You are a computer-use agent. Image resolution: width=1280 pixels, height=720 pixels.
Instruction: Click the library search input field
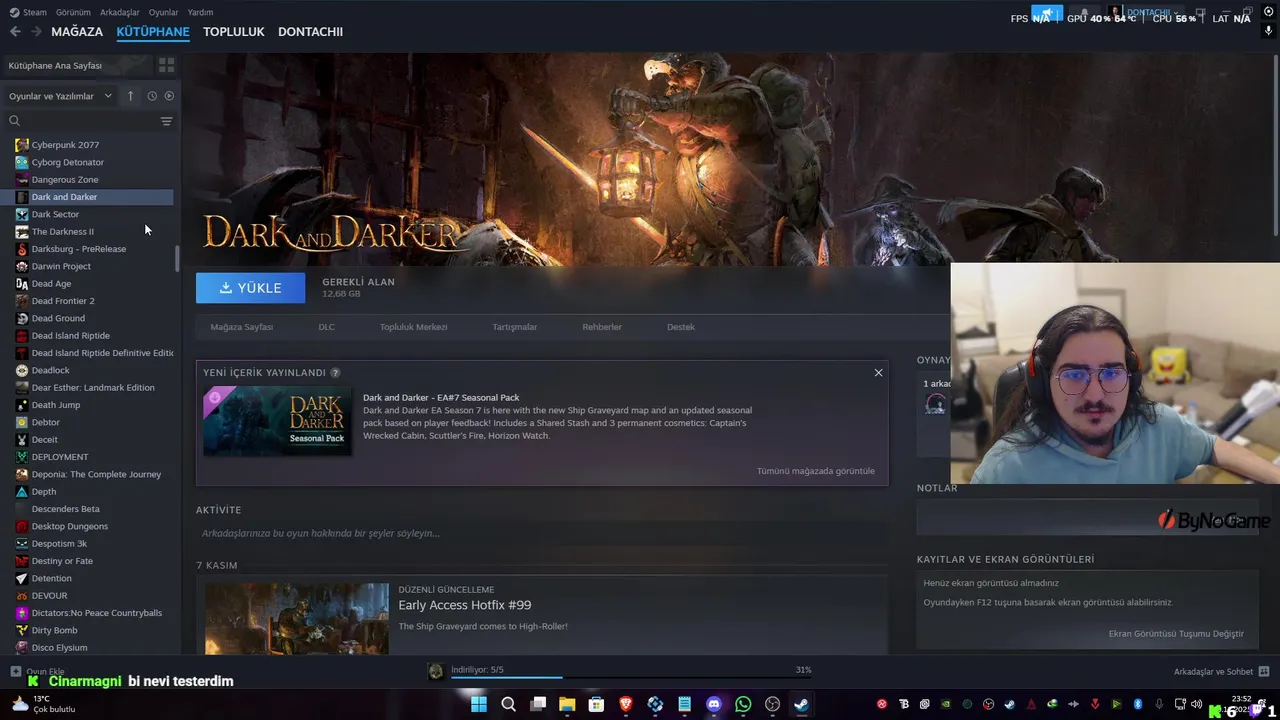point(88,121)
